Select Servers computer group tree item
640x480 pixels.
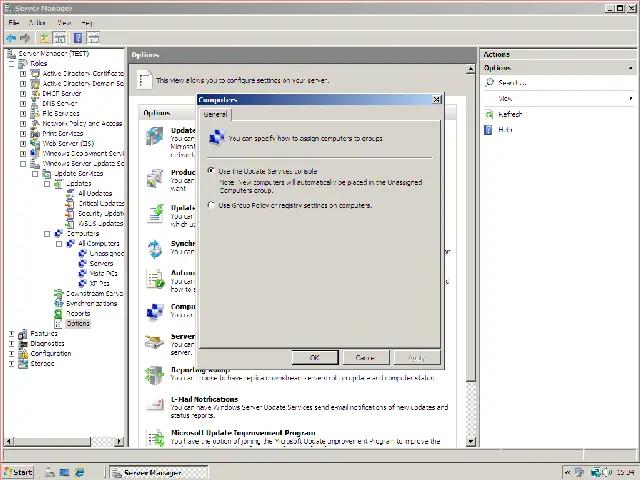coord(101,264)
